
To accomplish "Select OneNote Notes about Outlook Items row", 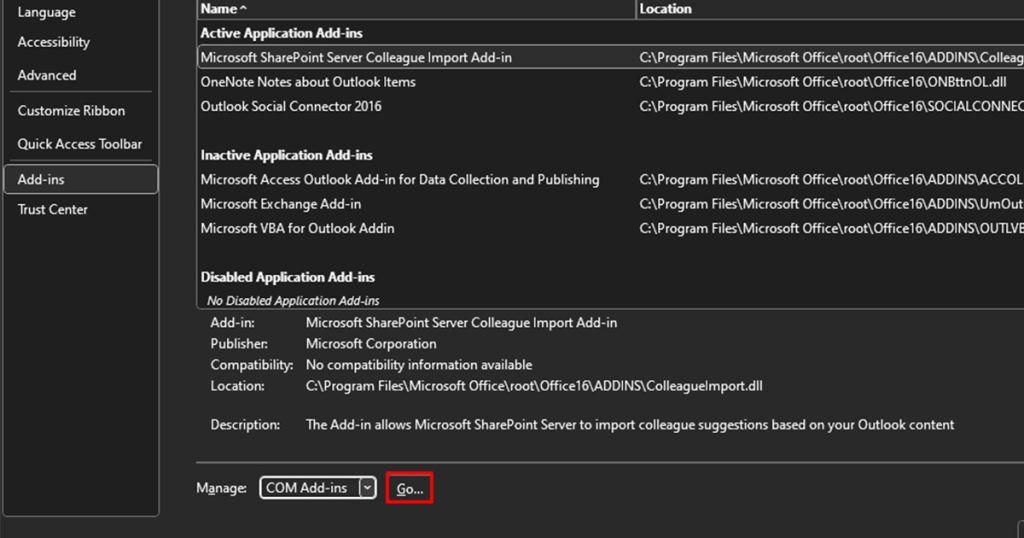I will point(611,82).
